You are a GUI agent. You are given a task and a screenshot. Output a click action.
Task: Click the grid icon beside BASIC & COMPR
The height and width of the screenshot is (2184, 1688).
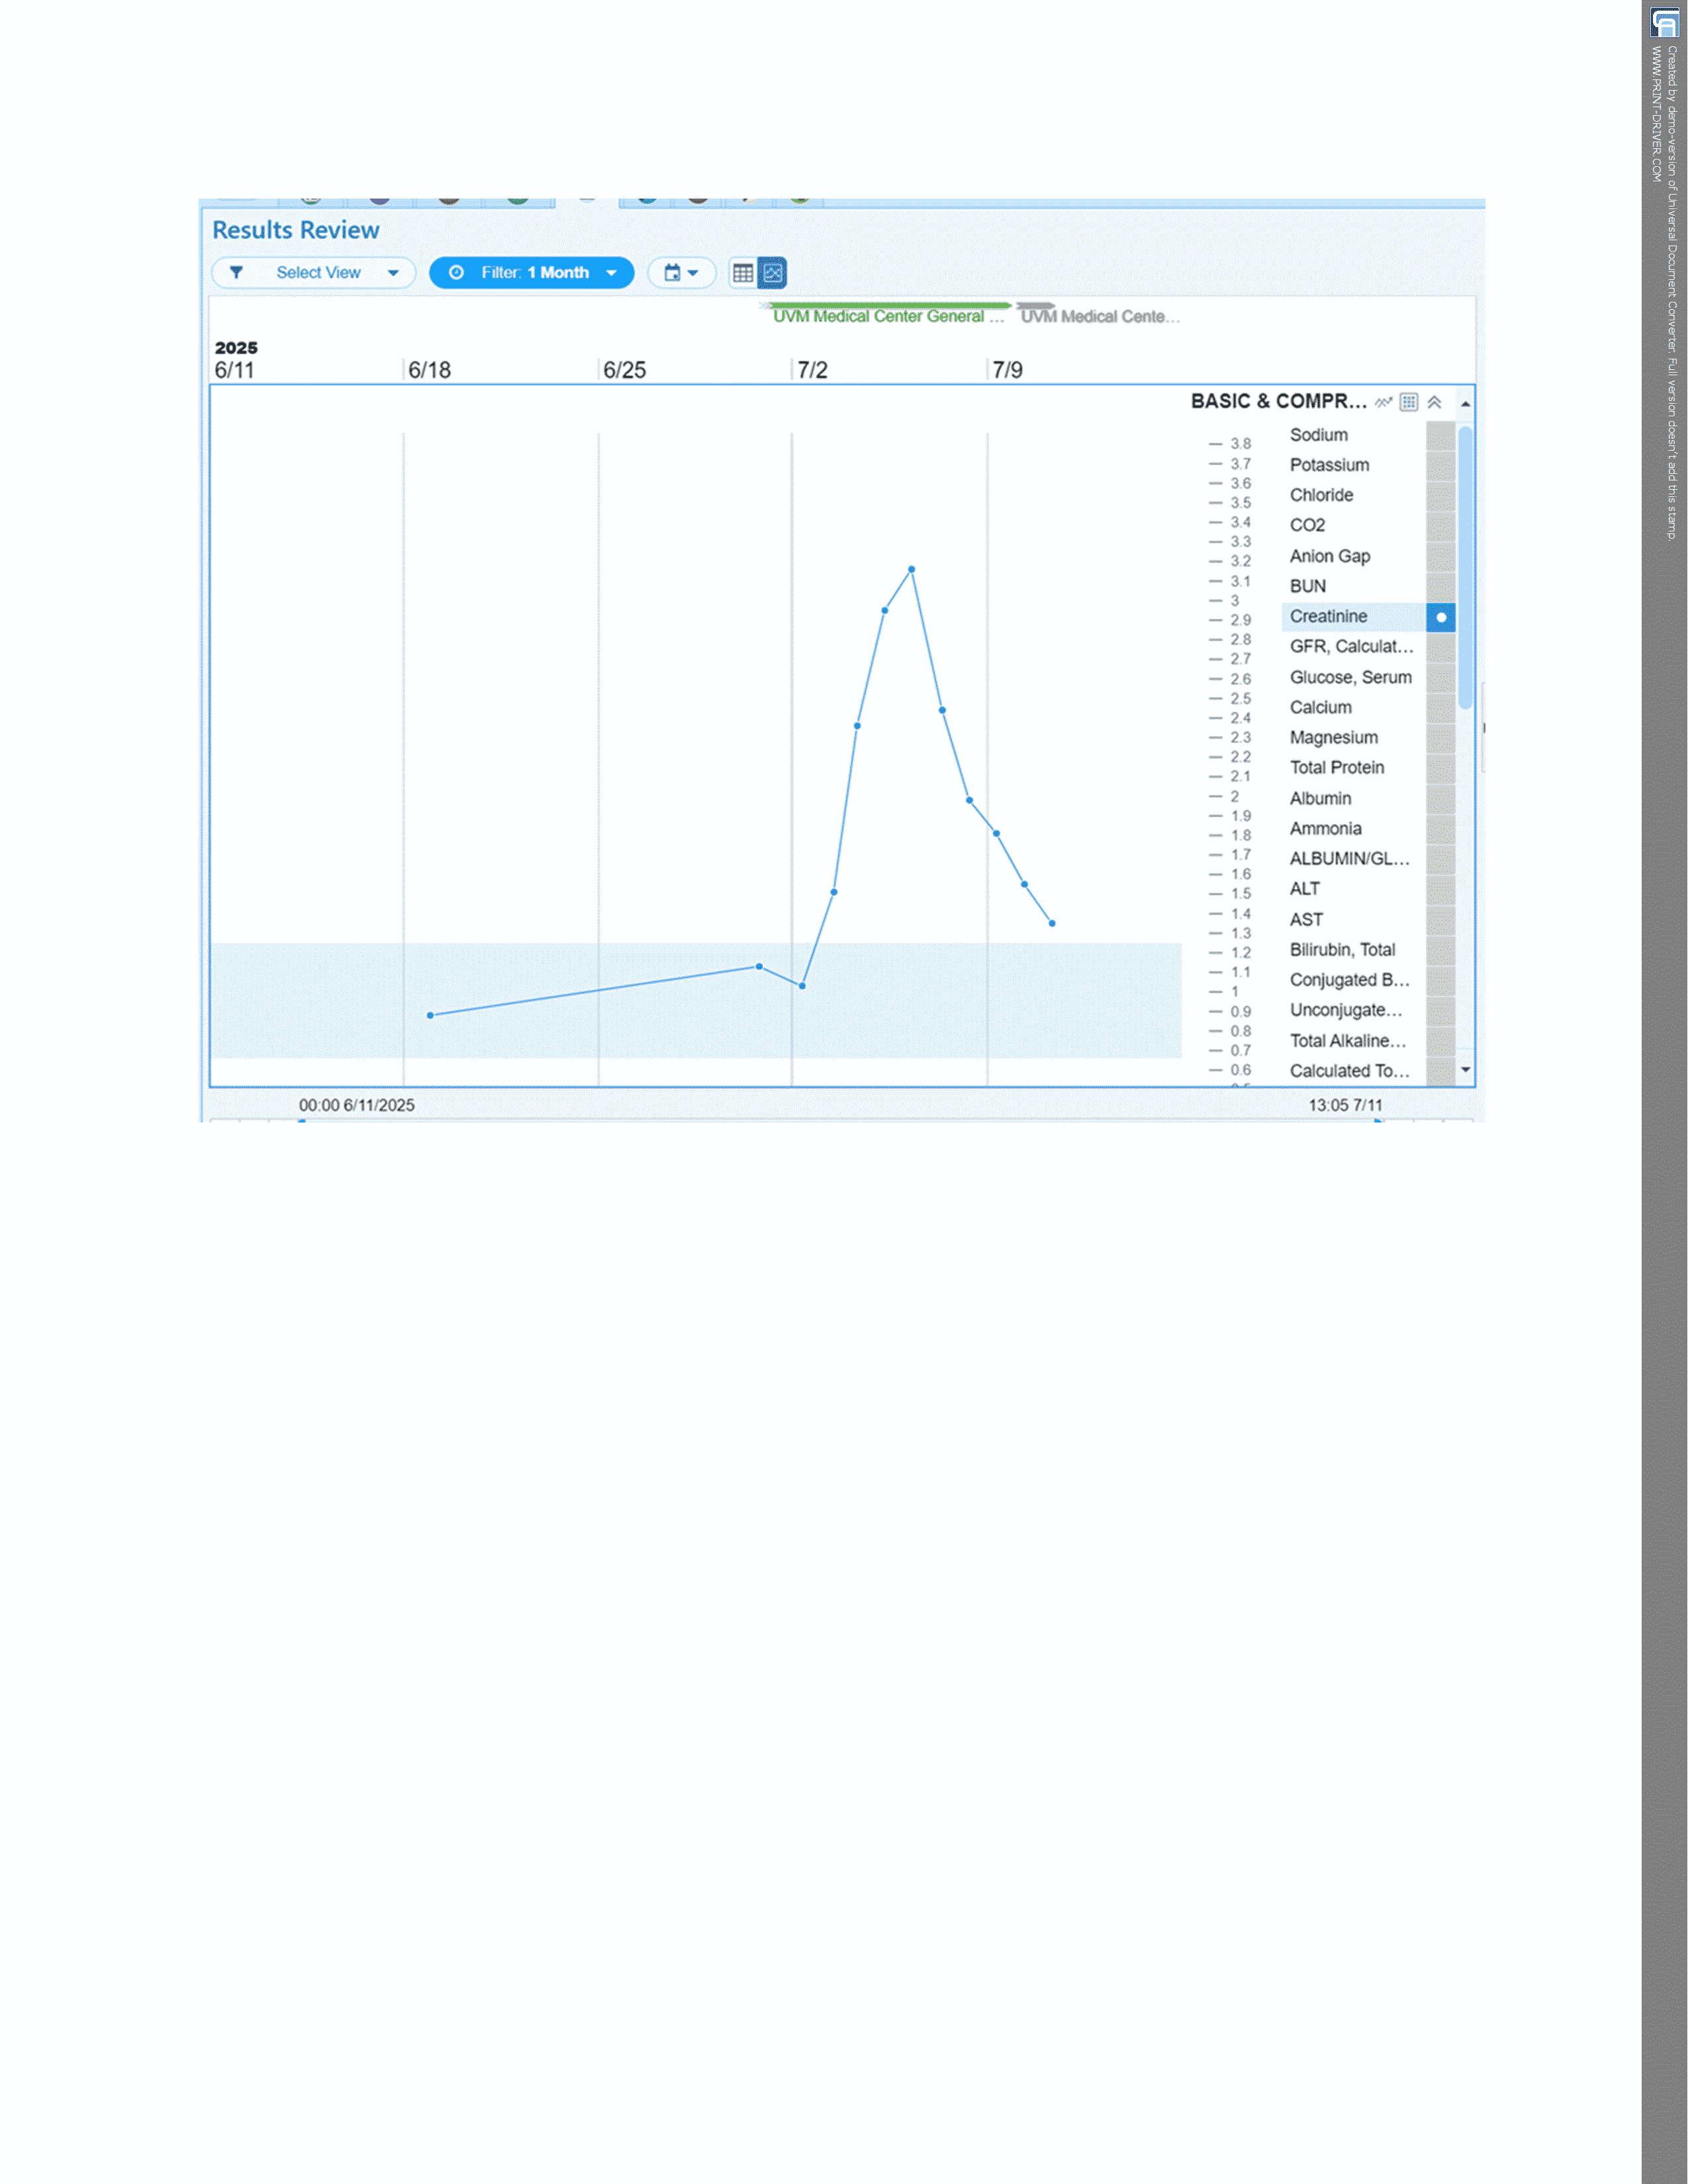pos(1408,402)
